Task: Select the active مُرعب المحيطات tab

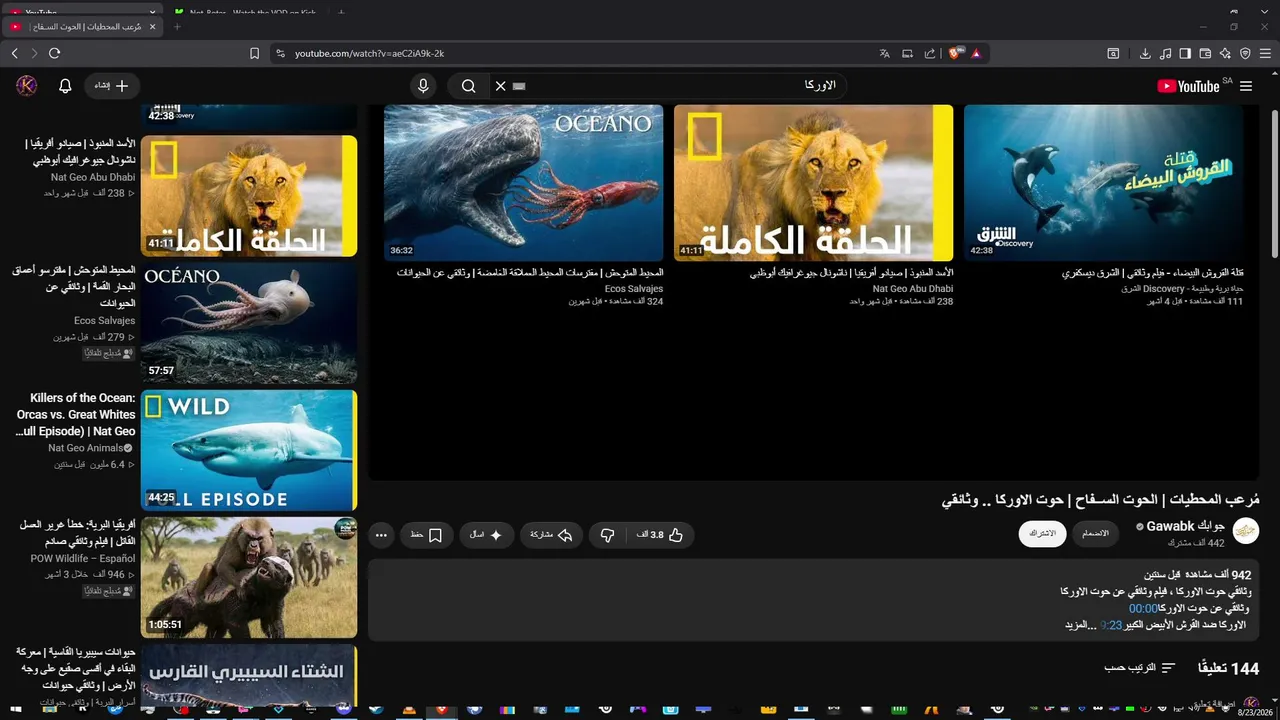Action: tap(82, 27)
